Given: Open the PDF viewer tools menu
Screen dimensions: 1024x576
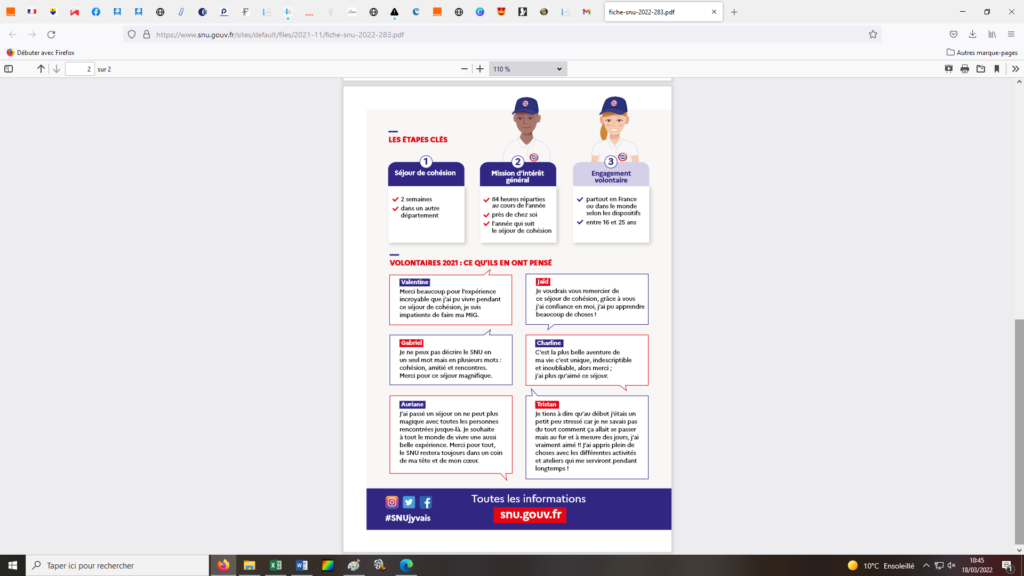Looking at the screenshot, I should pyautogui.click(x=1014, y=69).
